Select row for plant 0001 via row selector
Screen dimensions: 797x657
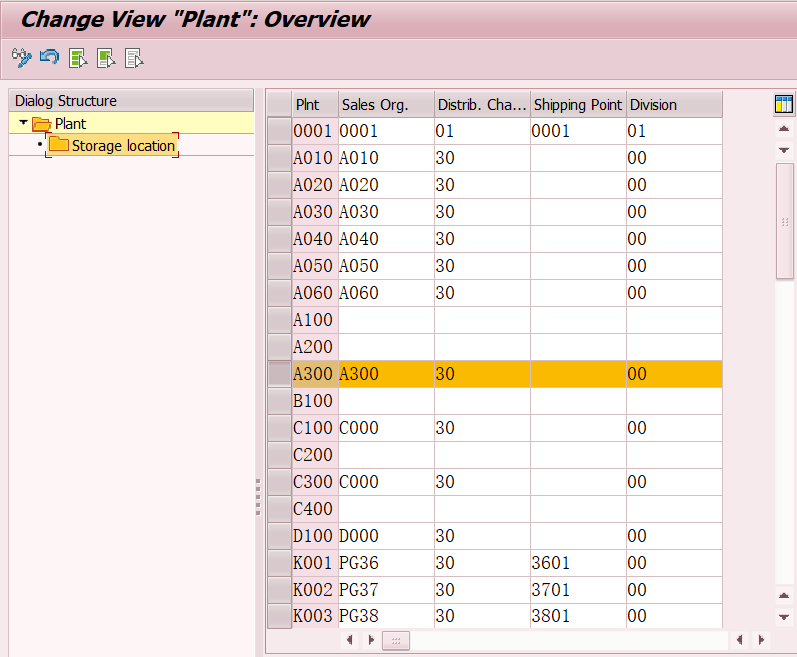[x=279, y=131]
